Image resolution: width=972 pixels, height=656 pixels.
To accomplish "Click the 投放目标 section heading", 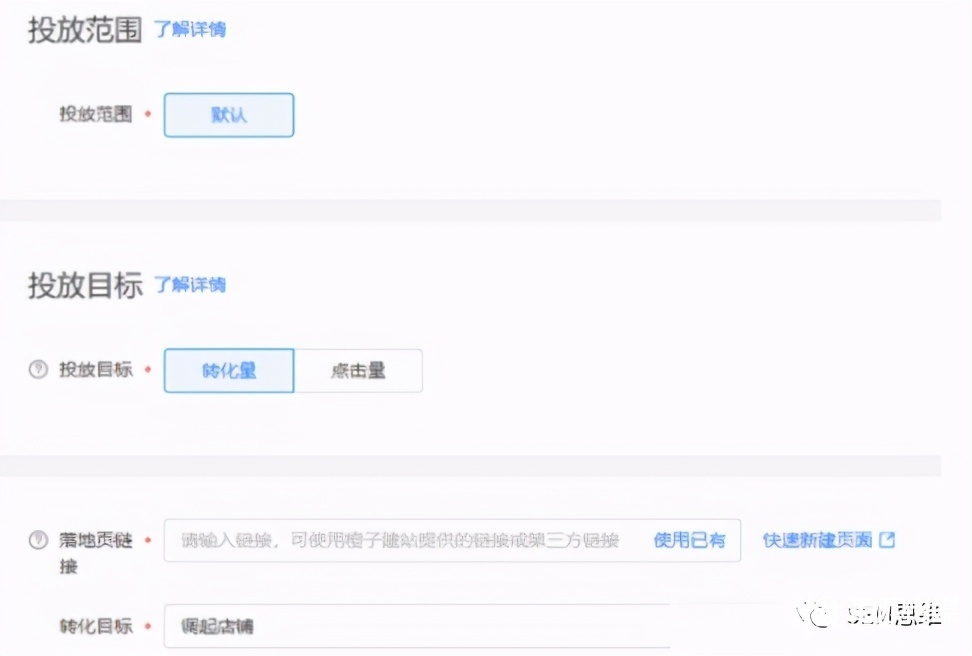I will tap(86, 285).
